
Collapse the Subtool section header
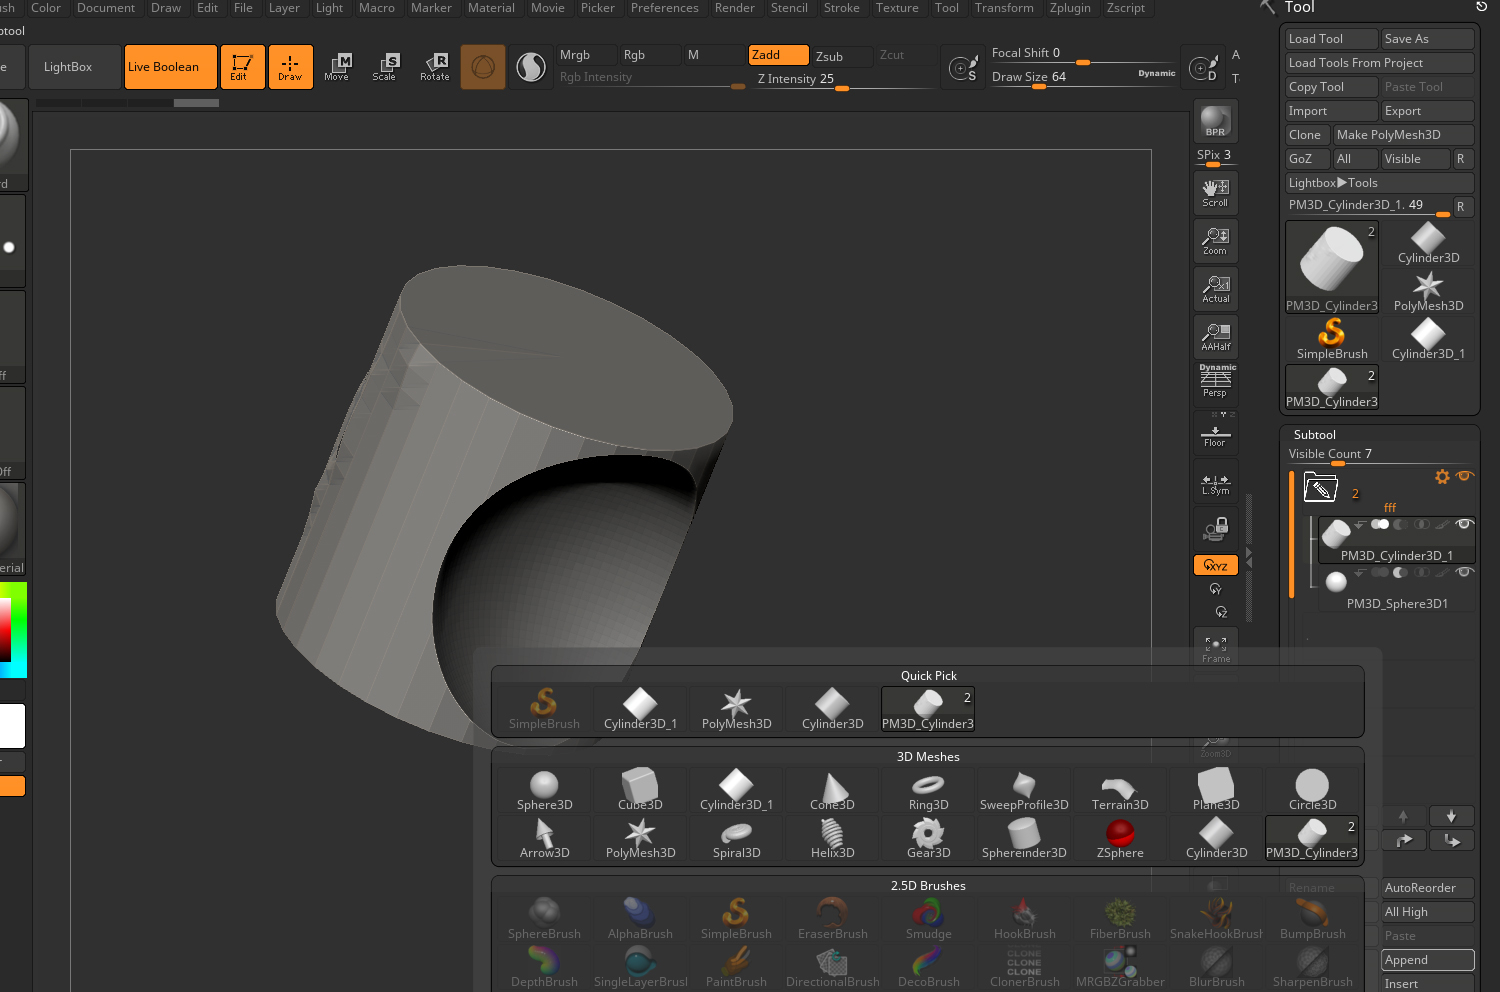pyautogui.click(x=1314, y=435)
